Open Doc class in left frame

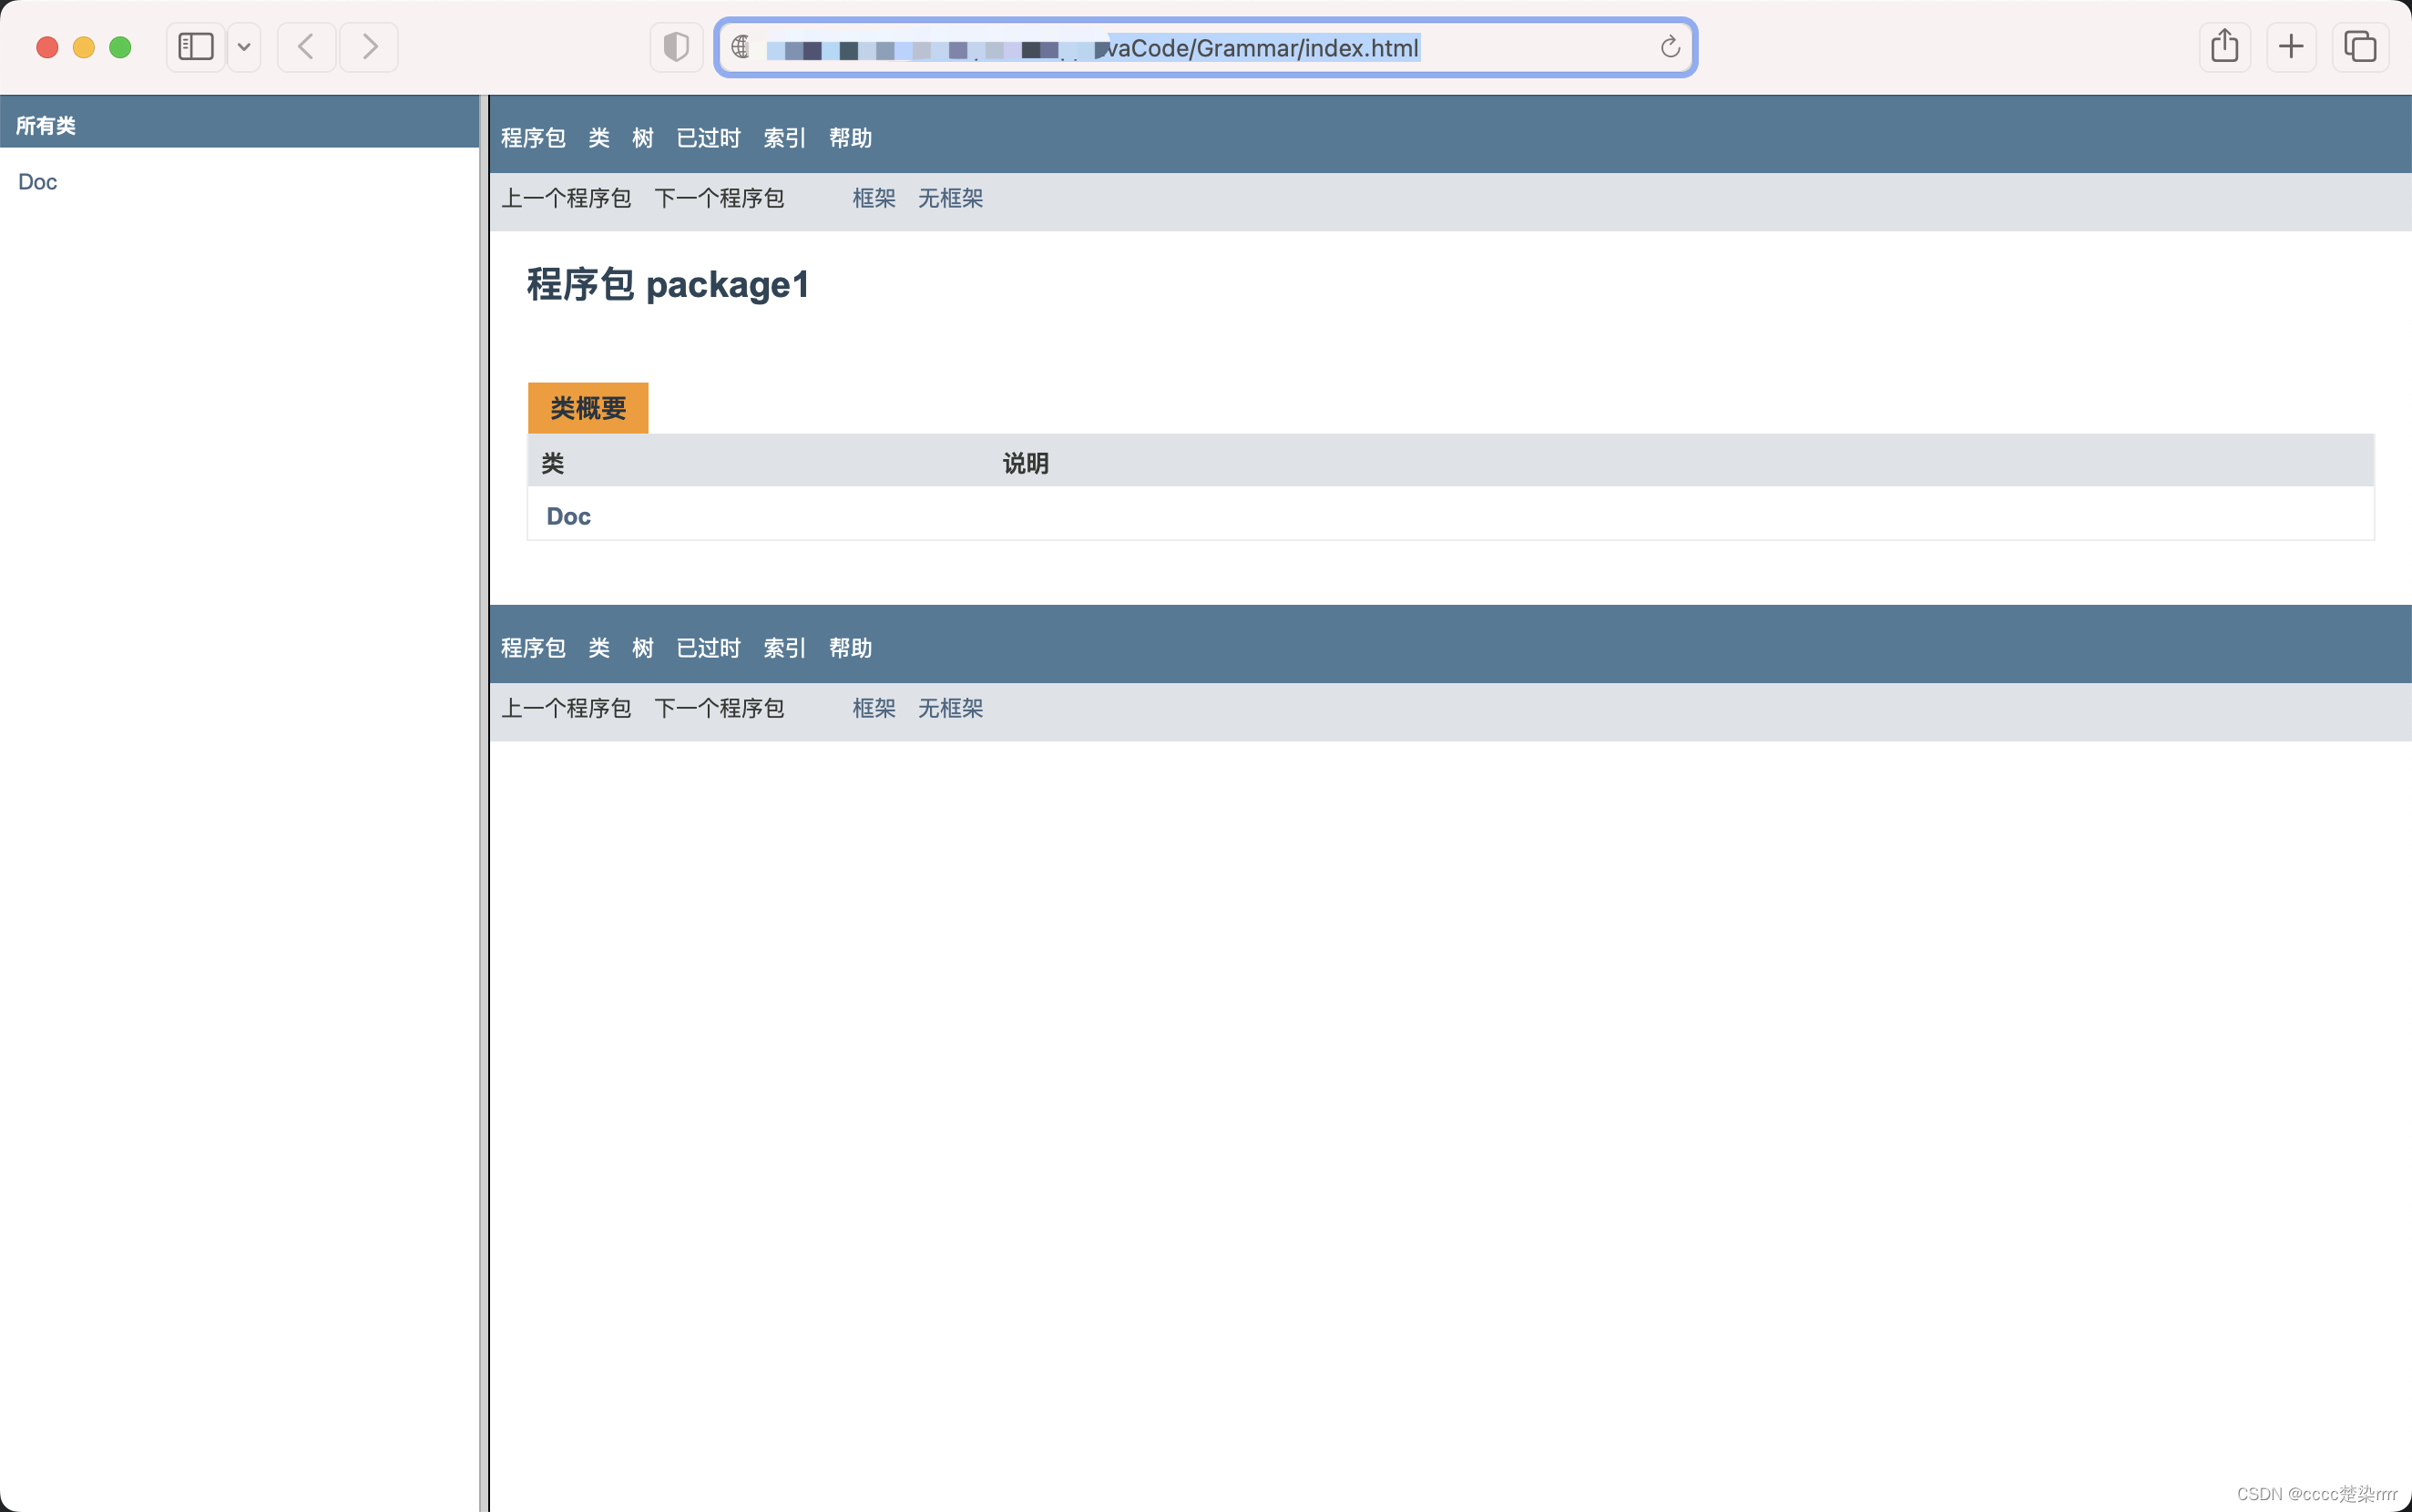pos(38,182)
